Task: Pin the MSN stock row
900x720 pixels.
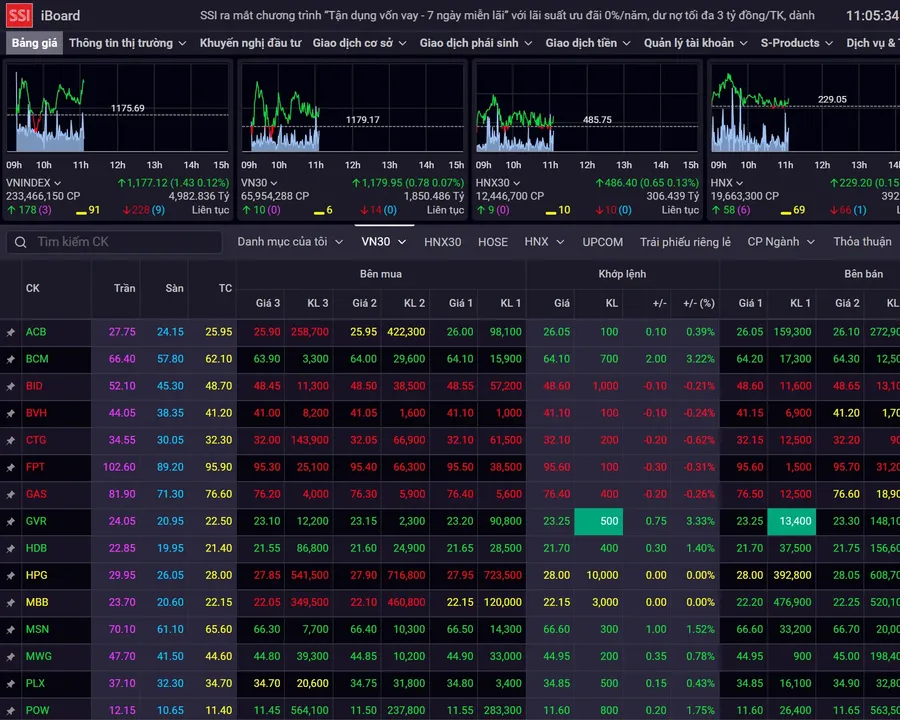Action: (10, 630)
